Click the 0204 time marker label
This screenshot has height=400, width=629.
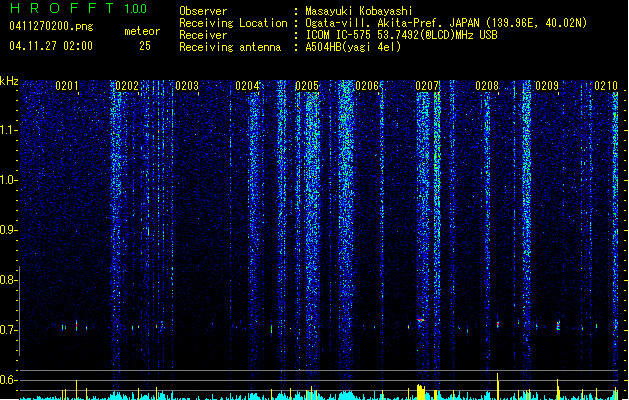pyautogui.click(x=247, y=86)
